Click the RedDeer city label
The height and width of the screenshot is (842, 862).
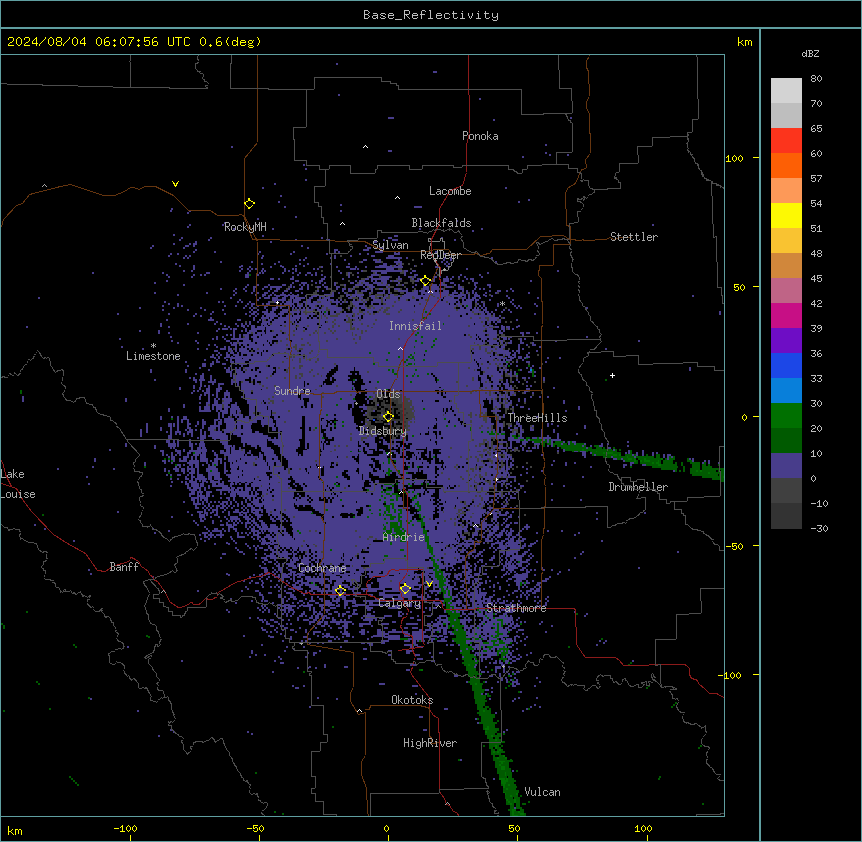point(440,255)
